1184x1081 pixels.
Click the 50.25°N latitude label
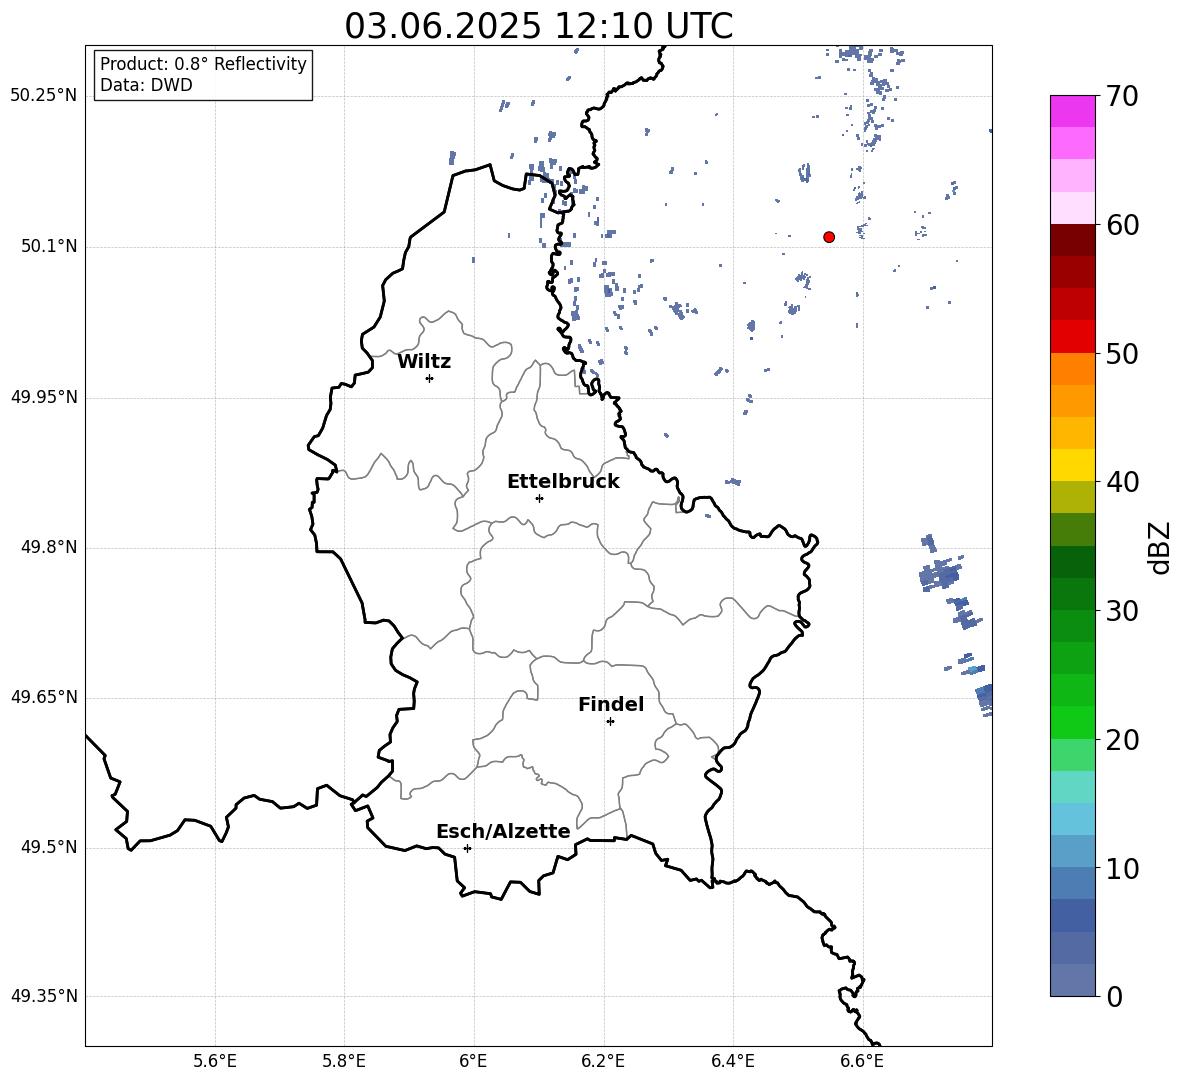(44, 96)
